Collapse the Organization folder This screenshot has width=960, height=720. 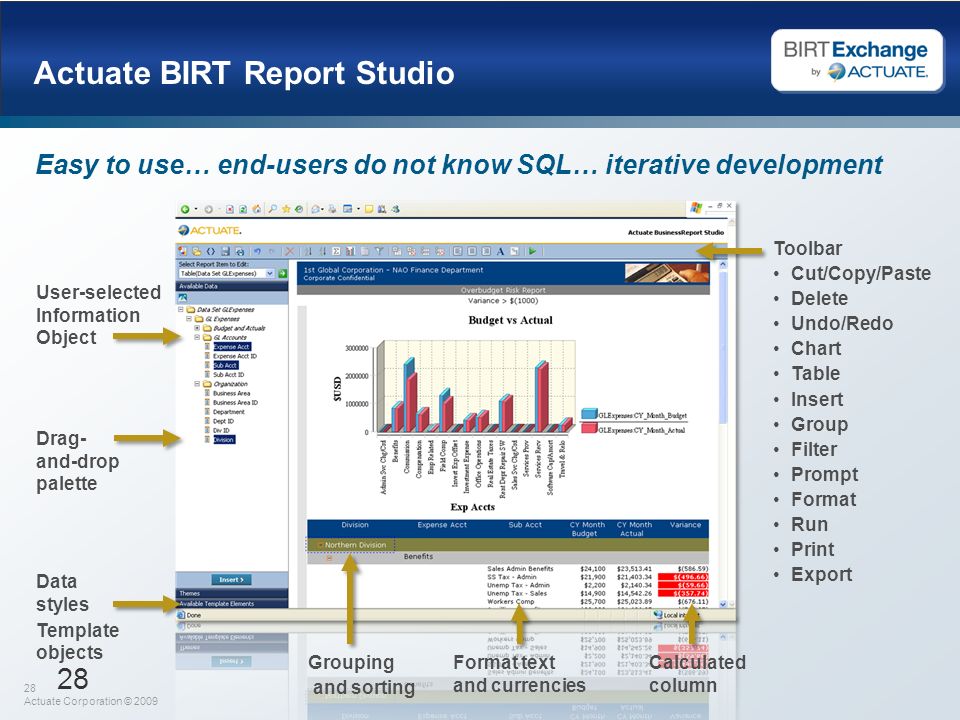pos(197,384)
